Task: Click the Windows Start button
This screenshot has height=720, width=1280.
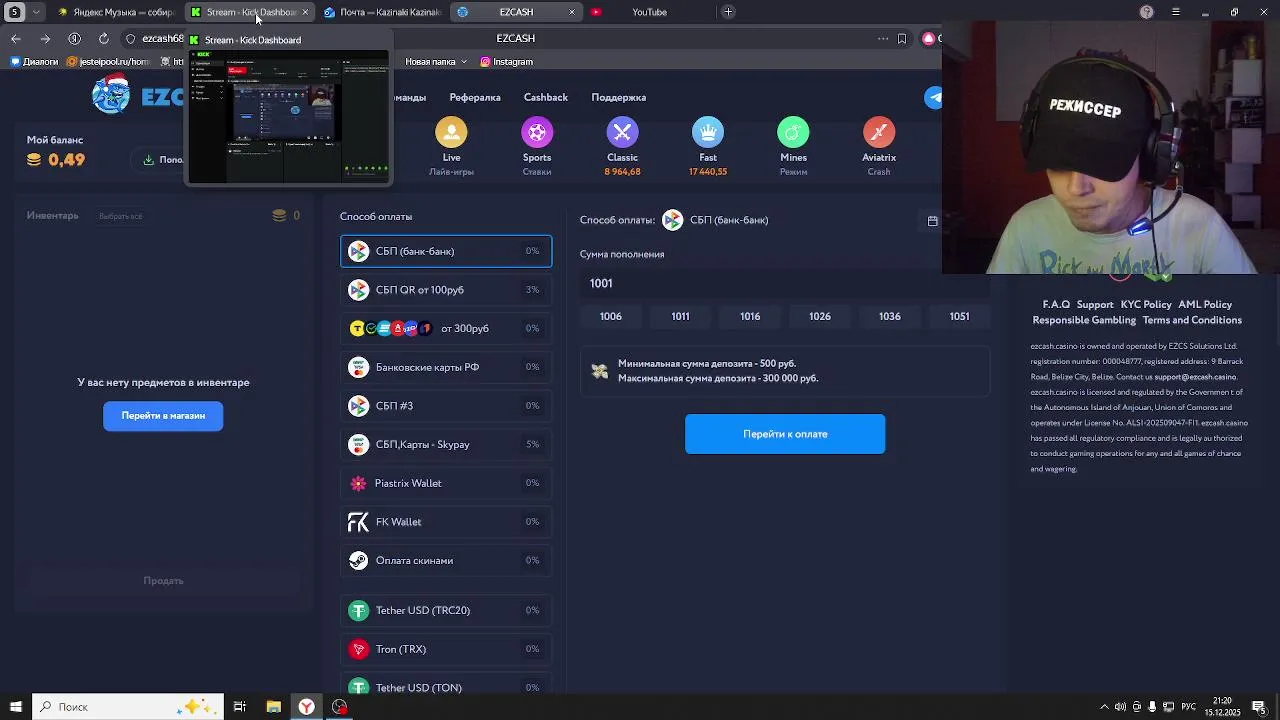Action: coord(15,706)
